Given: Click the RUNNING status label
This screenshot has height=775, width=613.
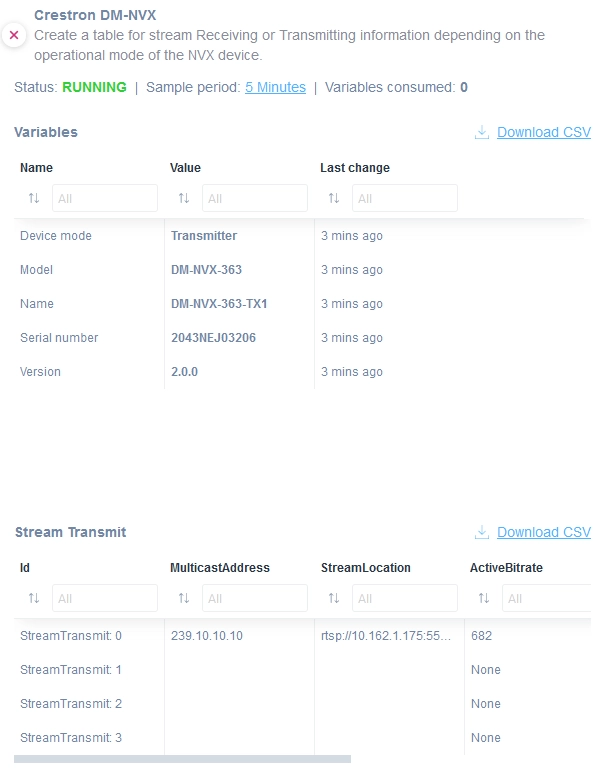Looking at the screenshot, I should [x=94, y=87].
